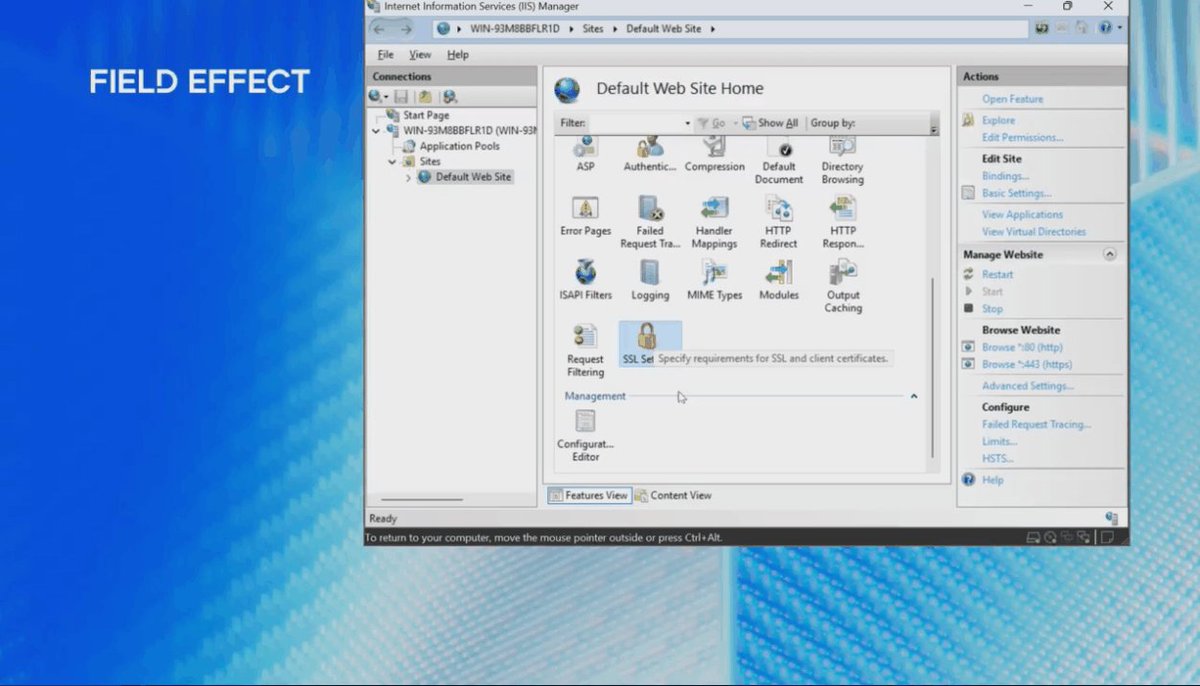Screen dimensions: 1200x686
Task: Click the Bindings action link
Action: (1005, 176)
